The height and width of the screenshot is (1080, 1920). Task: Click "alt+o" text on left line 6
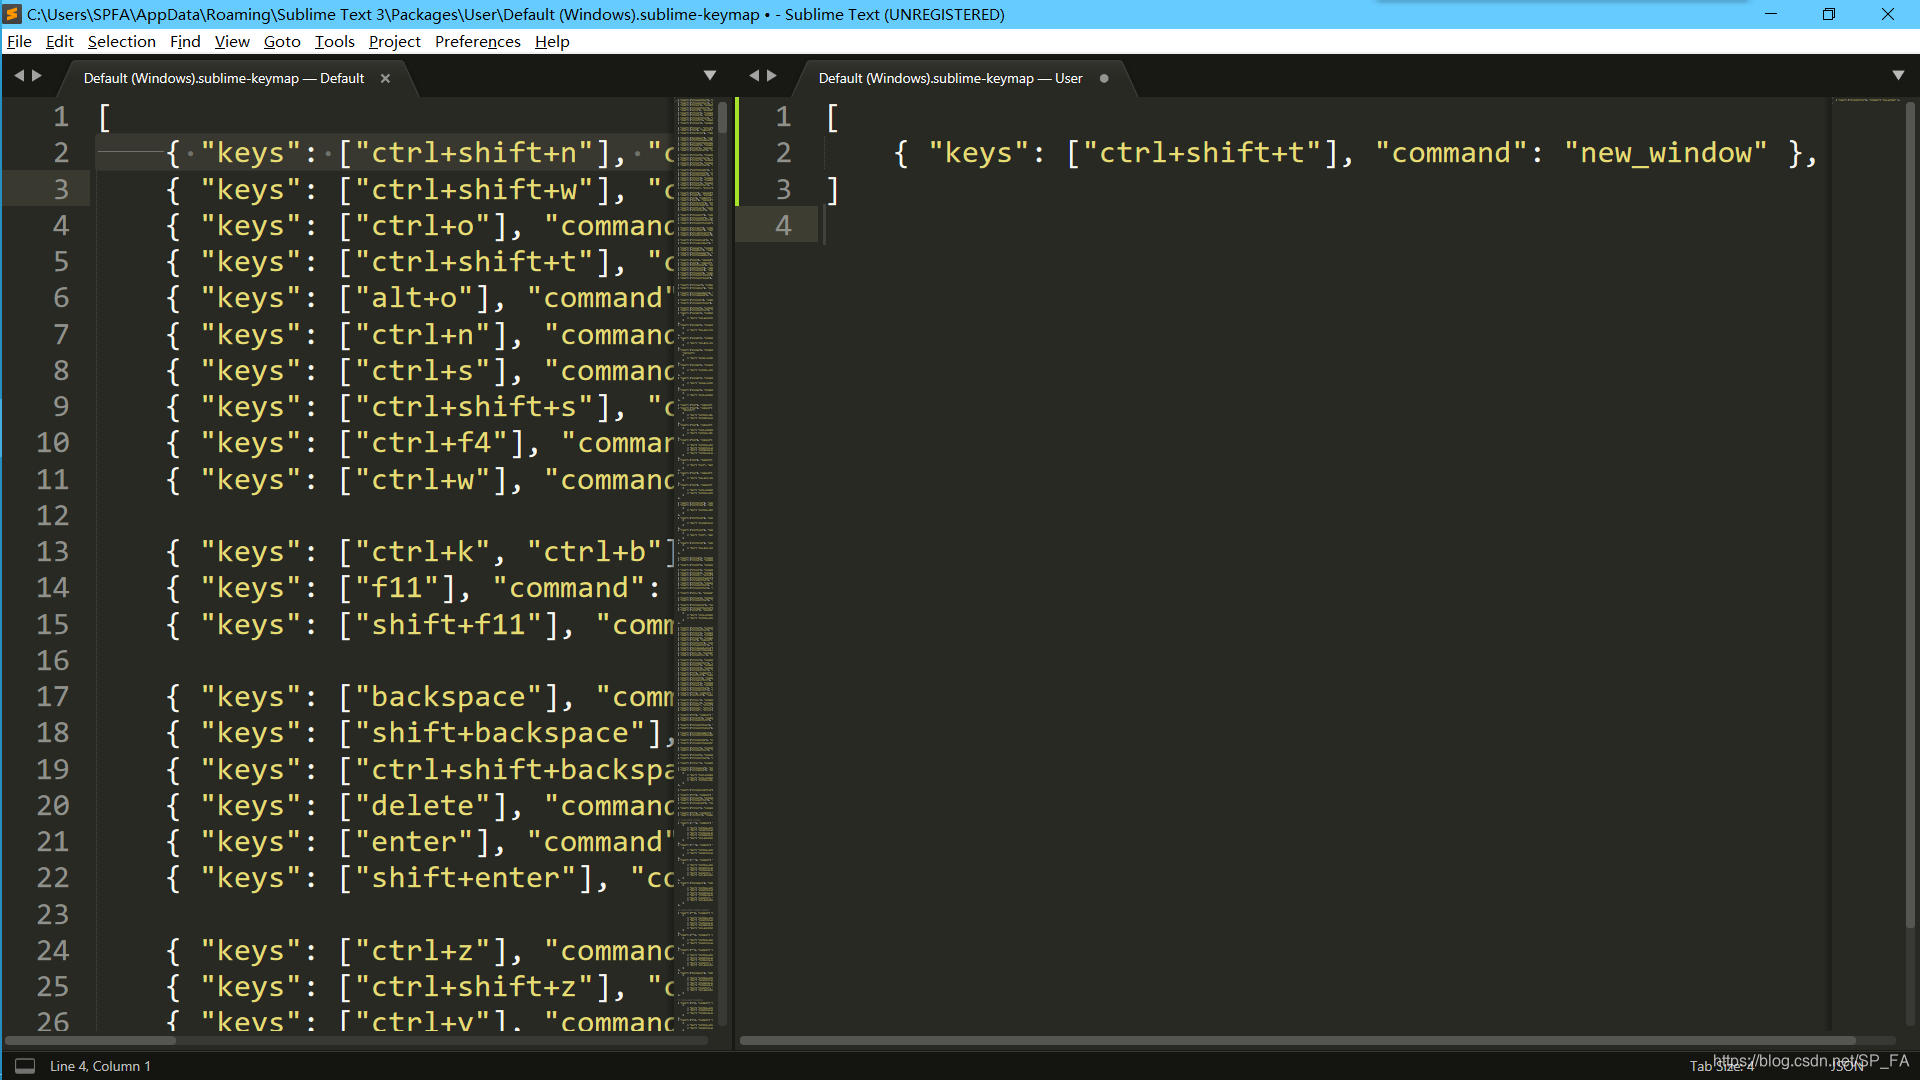414,298
